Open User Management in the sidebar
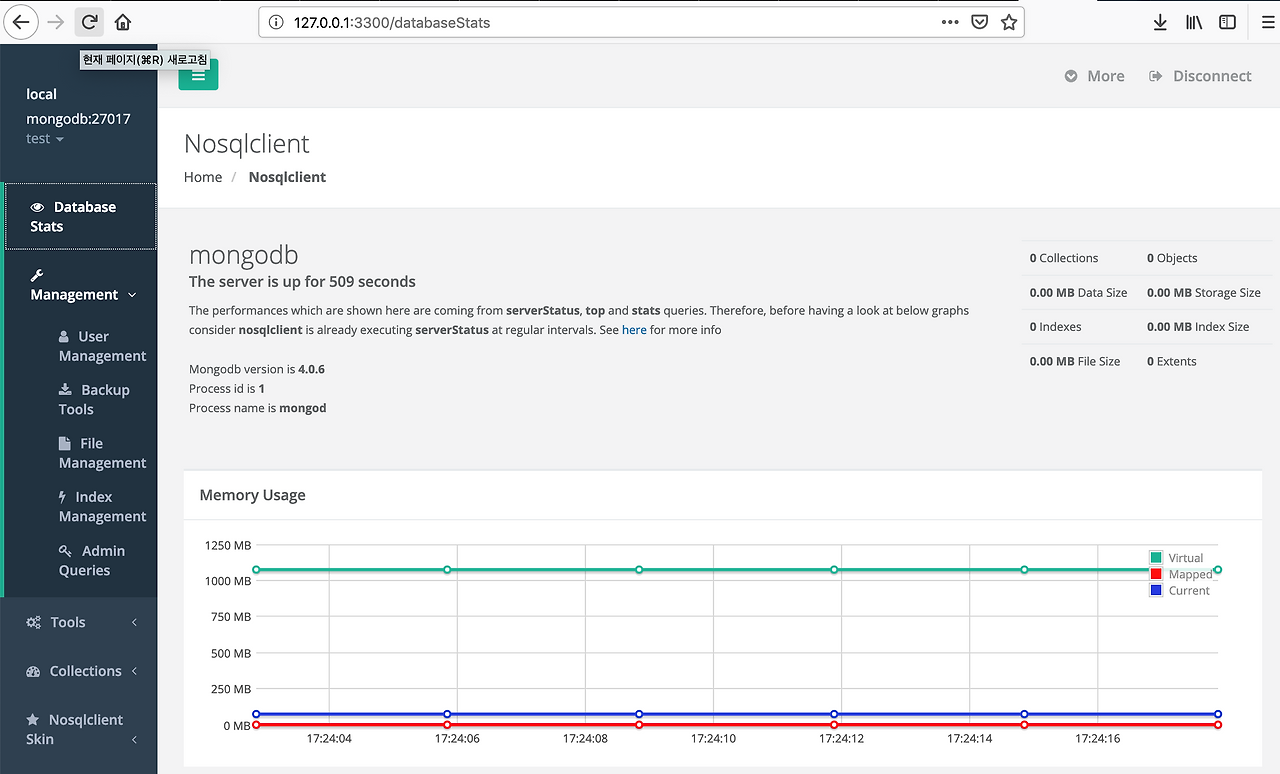This screenshot has width=1280, height=774. pos(102,346)
